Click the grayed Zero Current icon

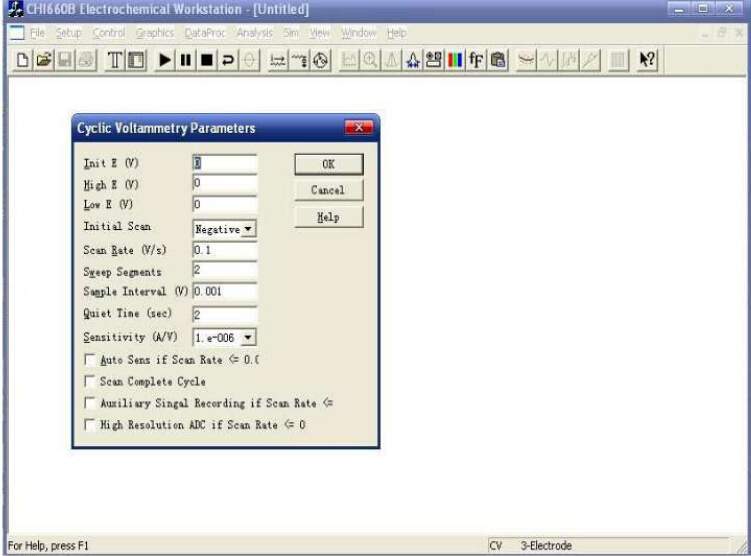[250, 60]
